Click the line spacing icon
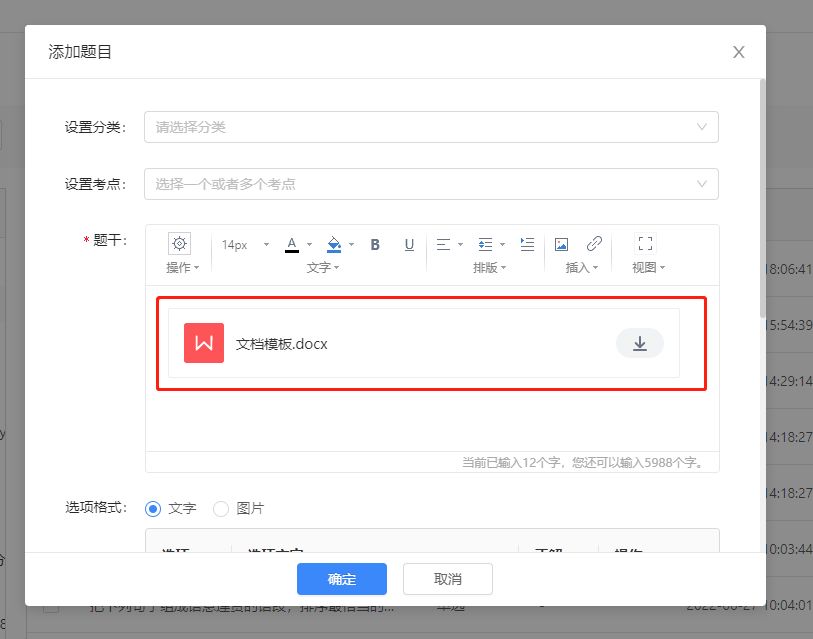The width and height of the screenshot is (813, 639). pos(486,244)
